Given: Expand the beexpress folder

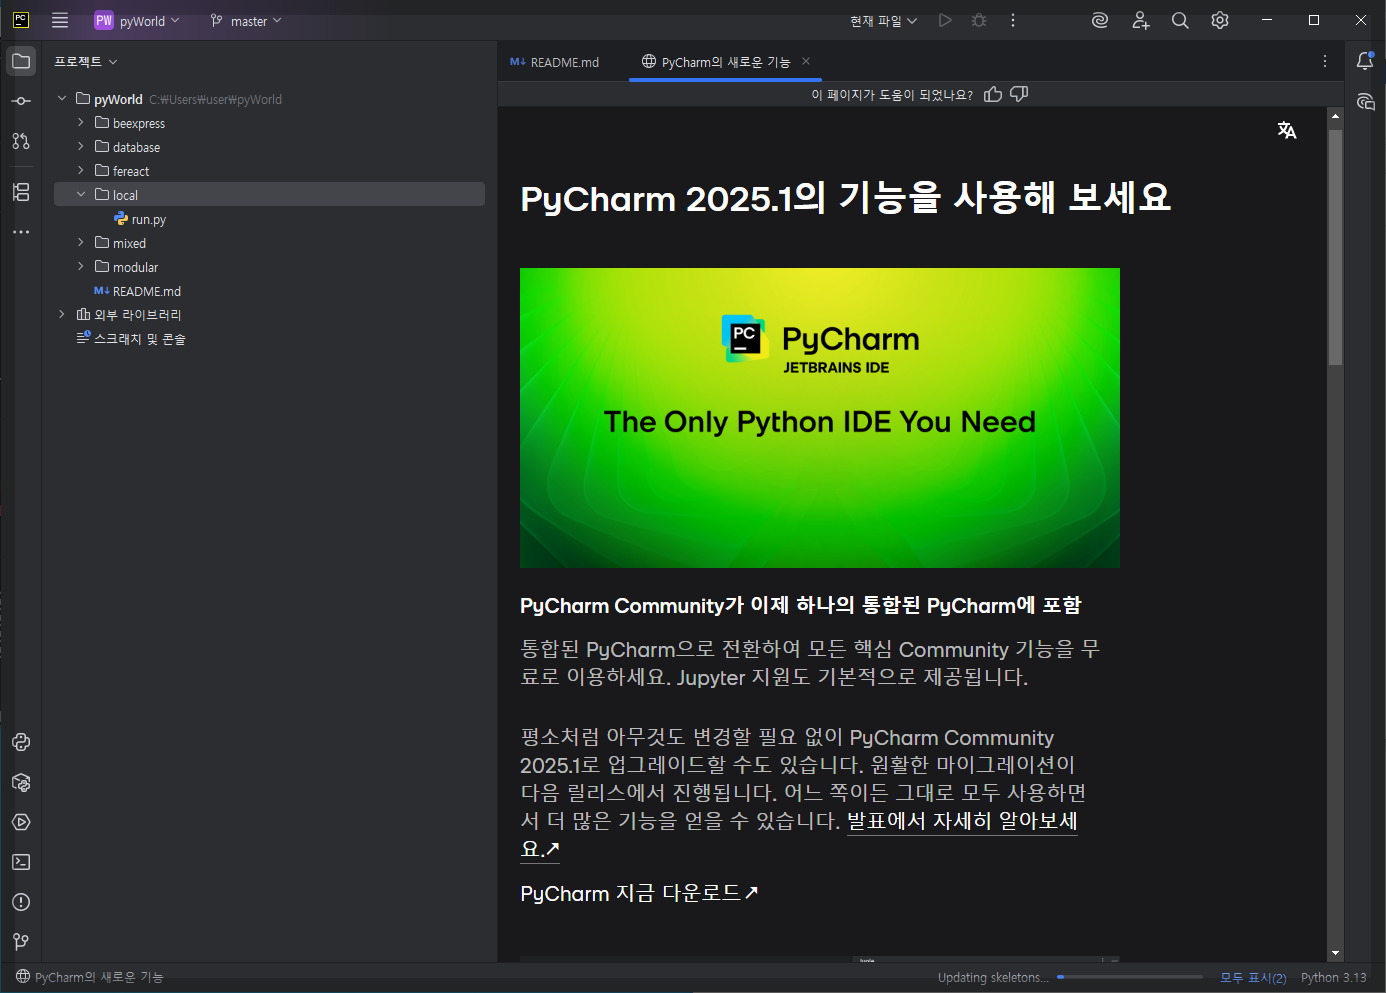Looking at the screenshot, I should (81, 122).
